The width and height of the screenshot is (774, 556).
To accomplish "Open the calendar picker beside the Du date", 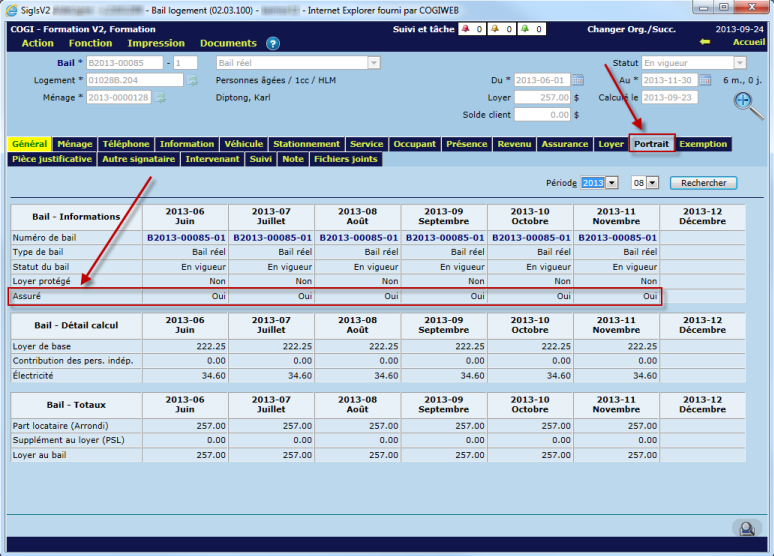I will coord(578,80).
